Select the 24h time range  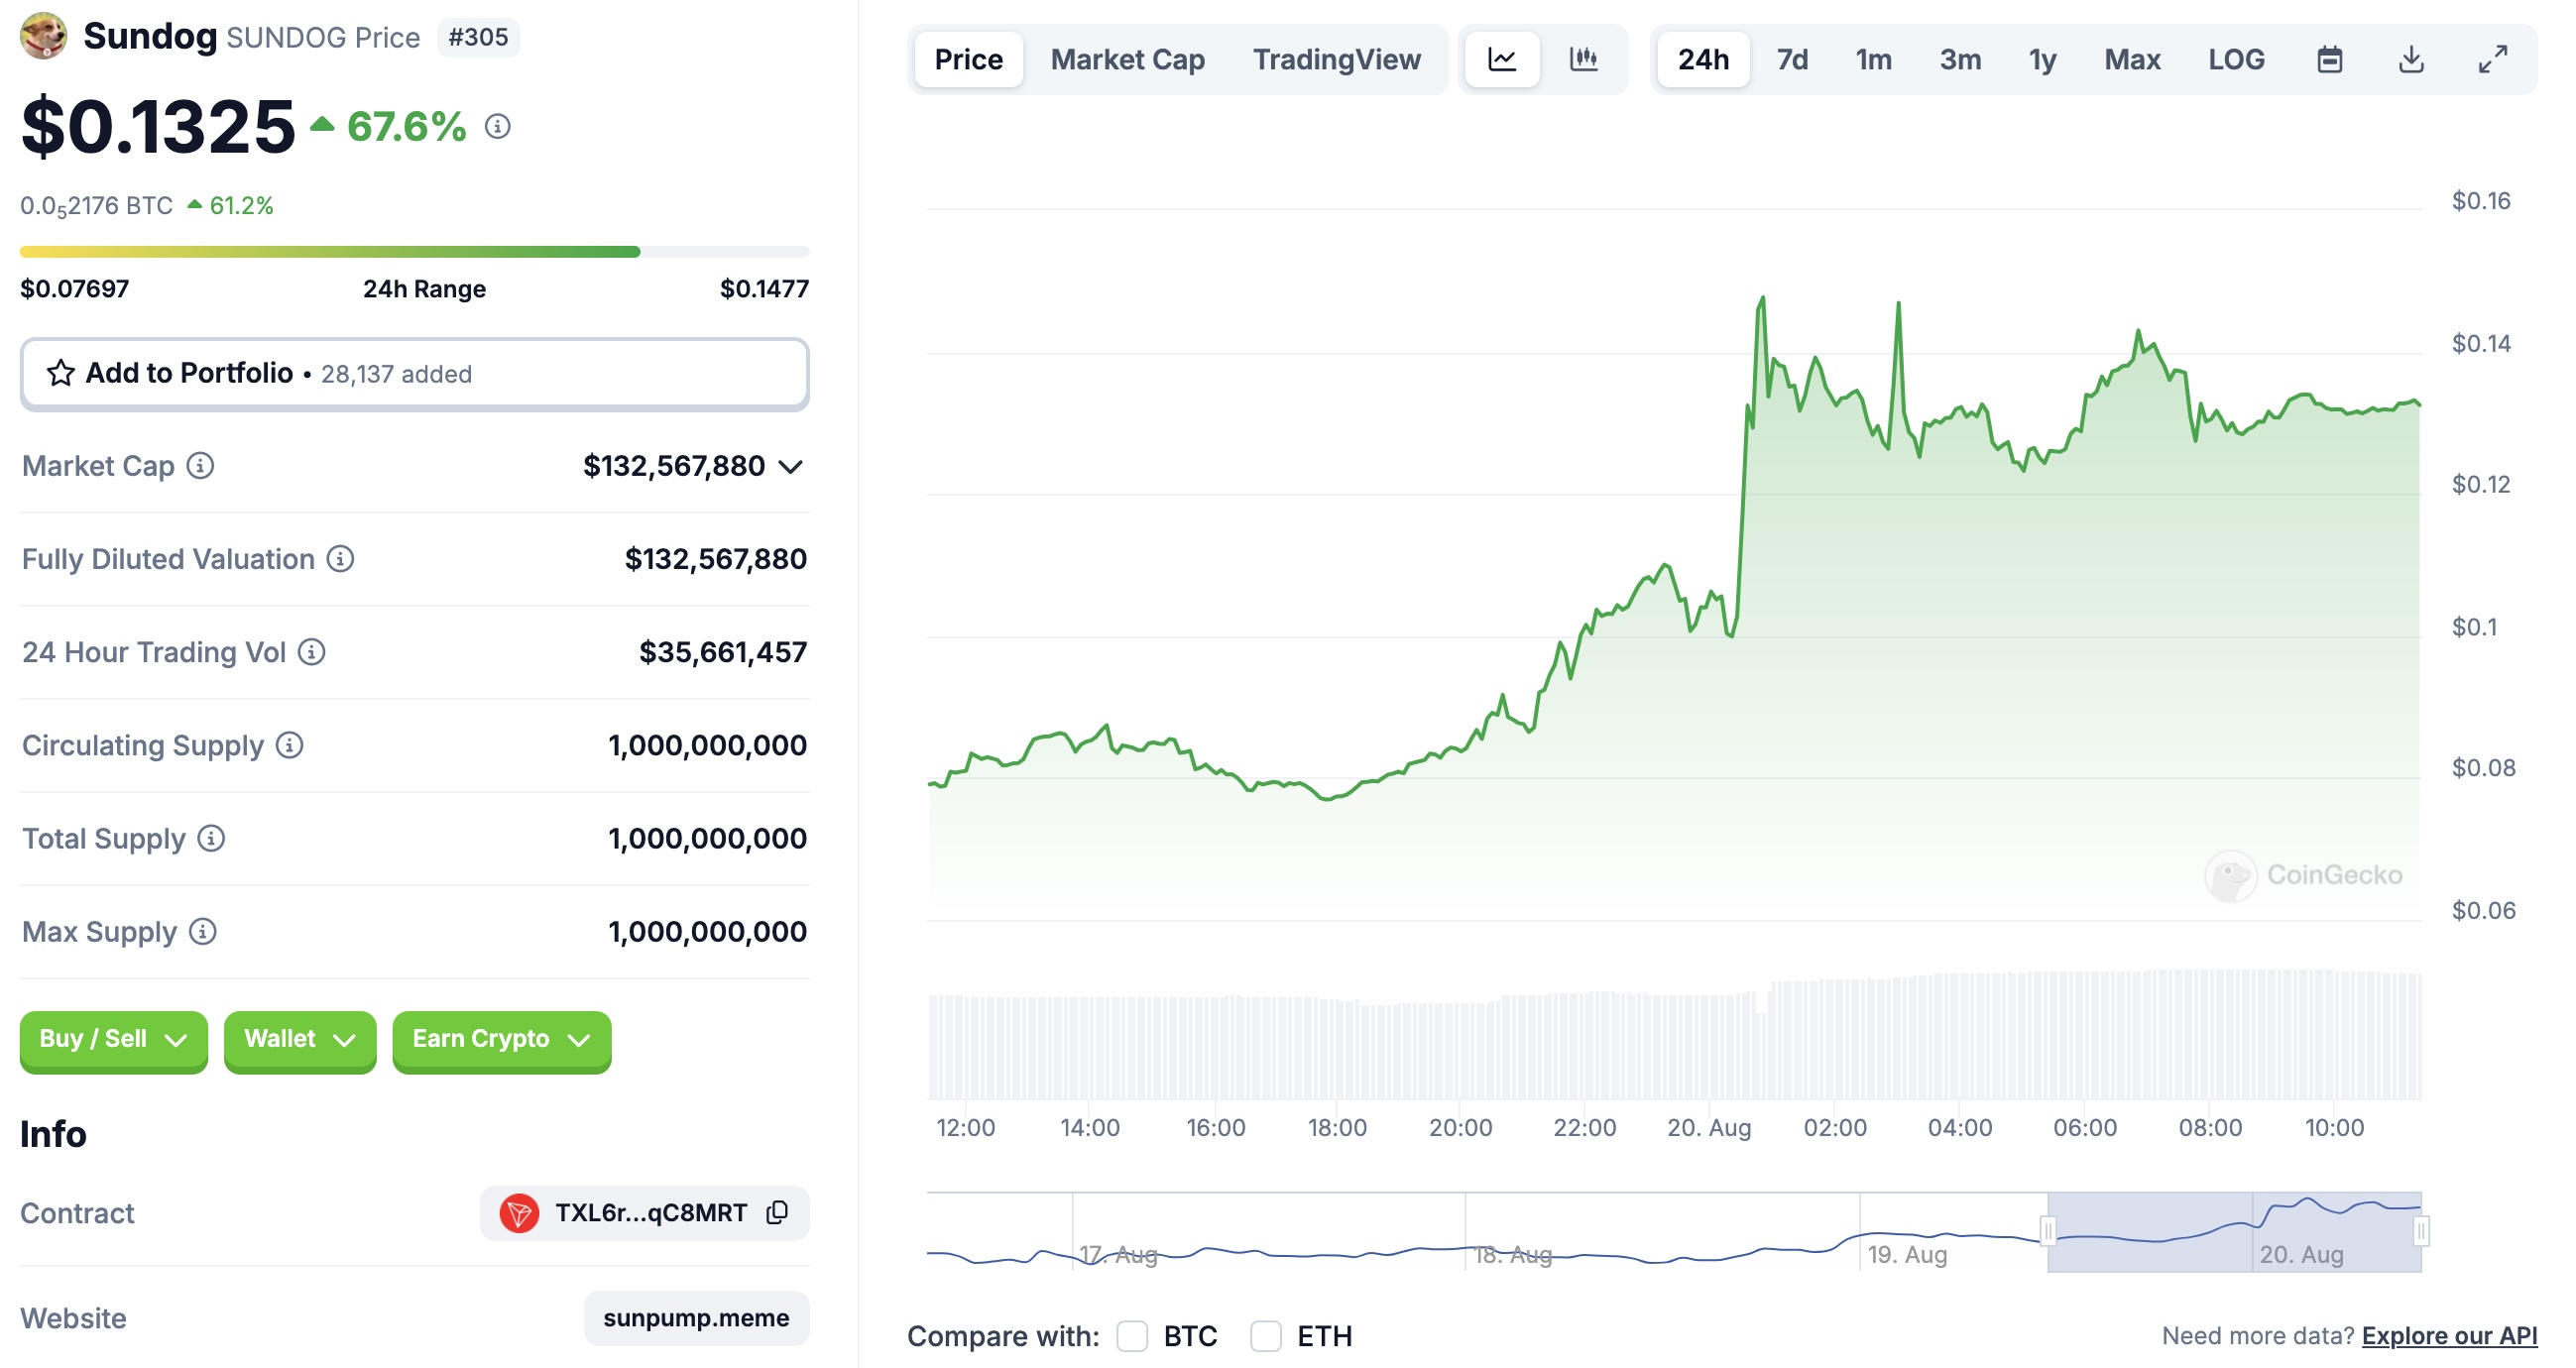tap(1703, 59)
